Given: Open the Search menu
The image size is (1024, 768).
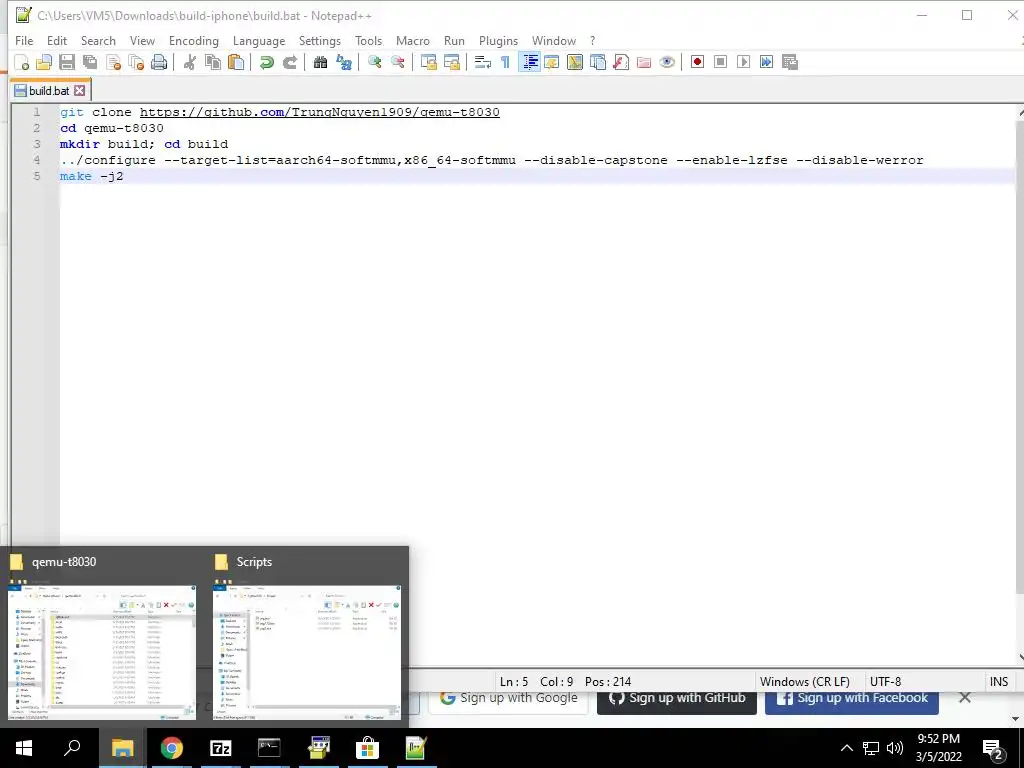Looking at the screenshot, I should click(98, 40).
